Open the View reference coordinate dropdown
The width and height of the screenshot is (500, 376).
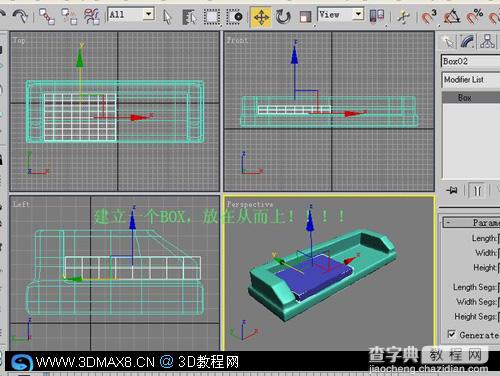click(341, 15)
